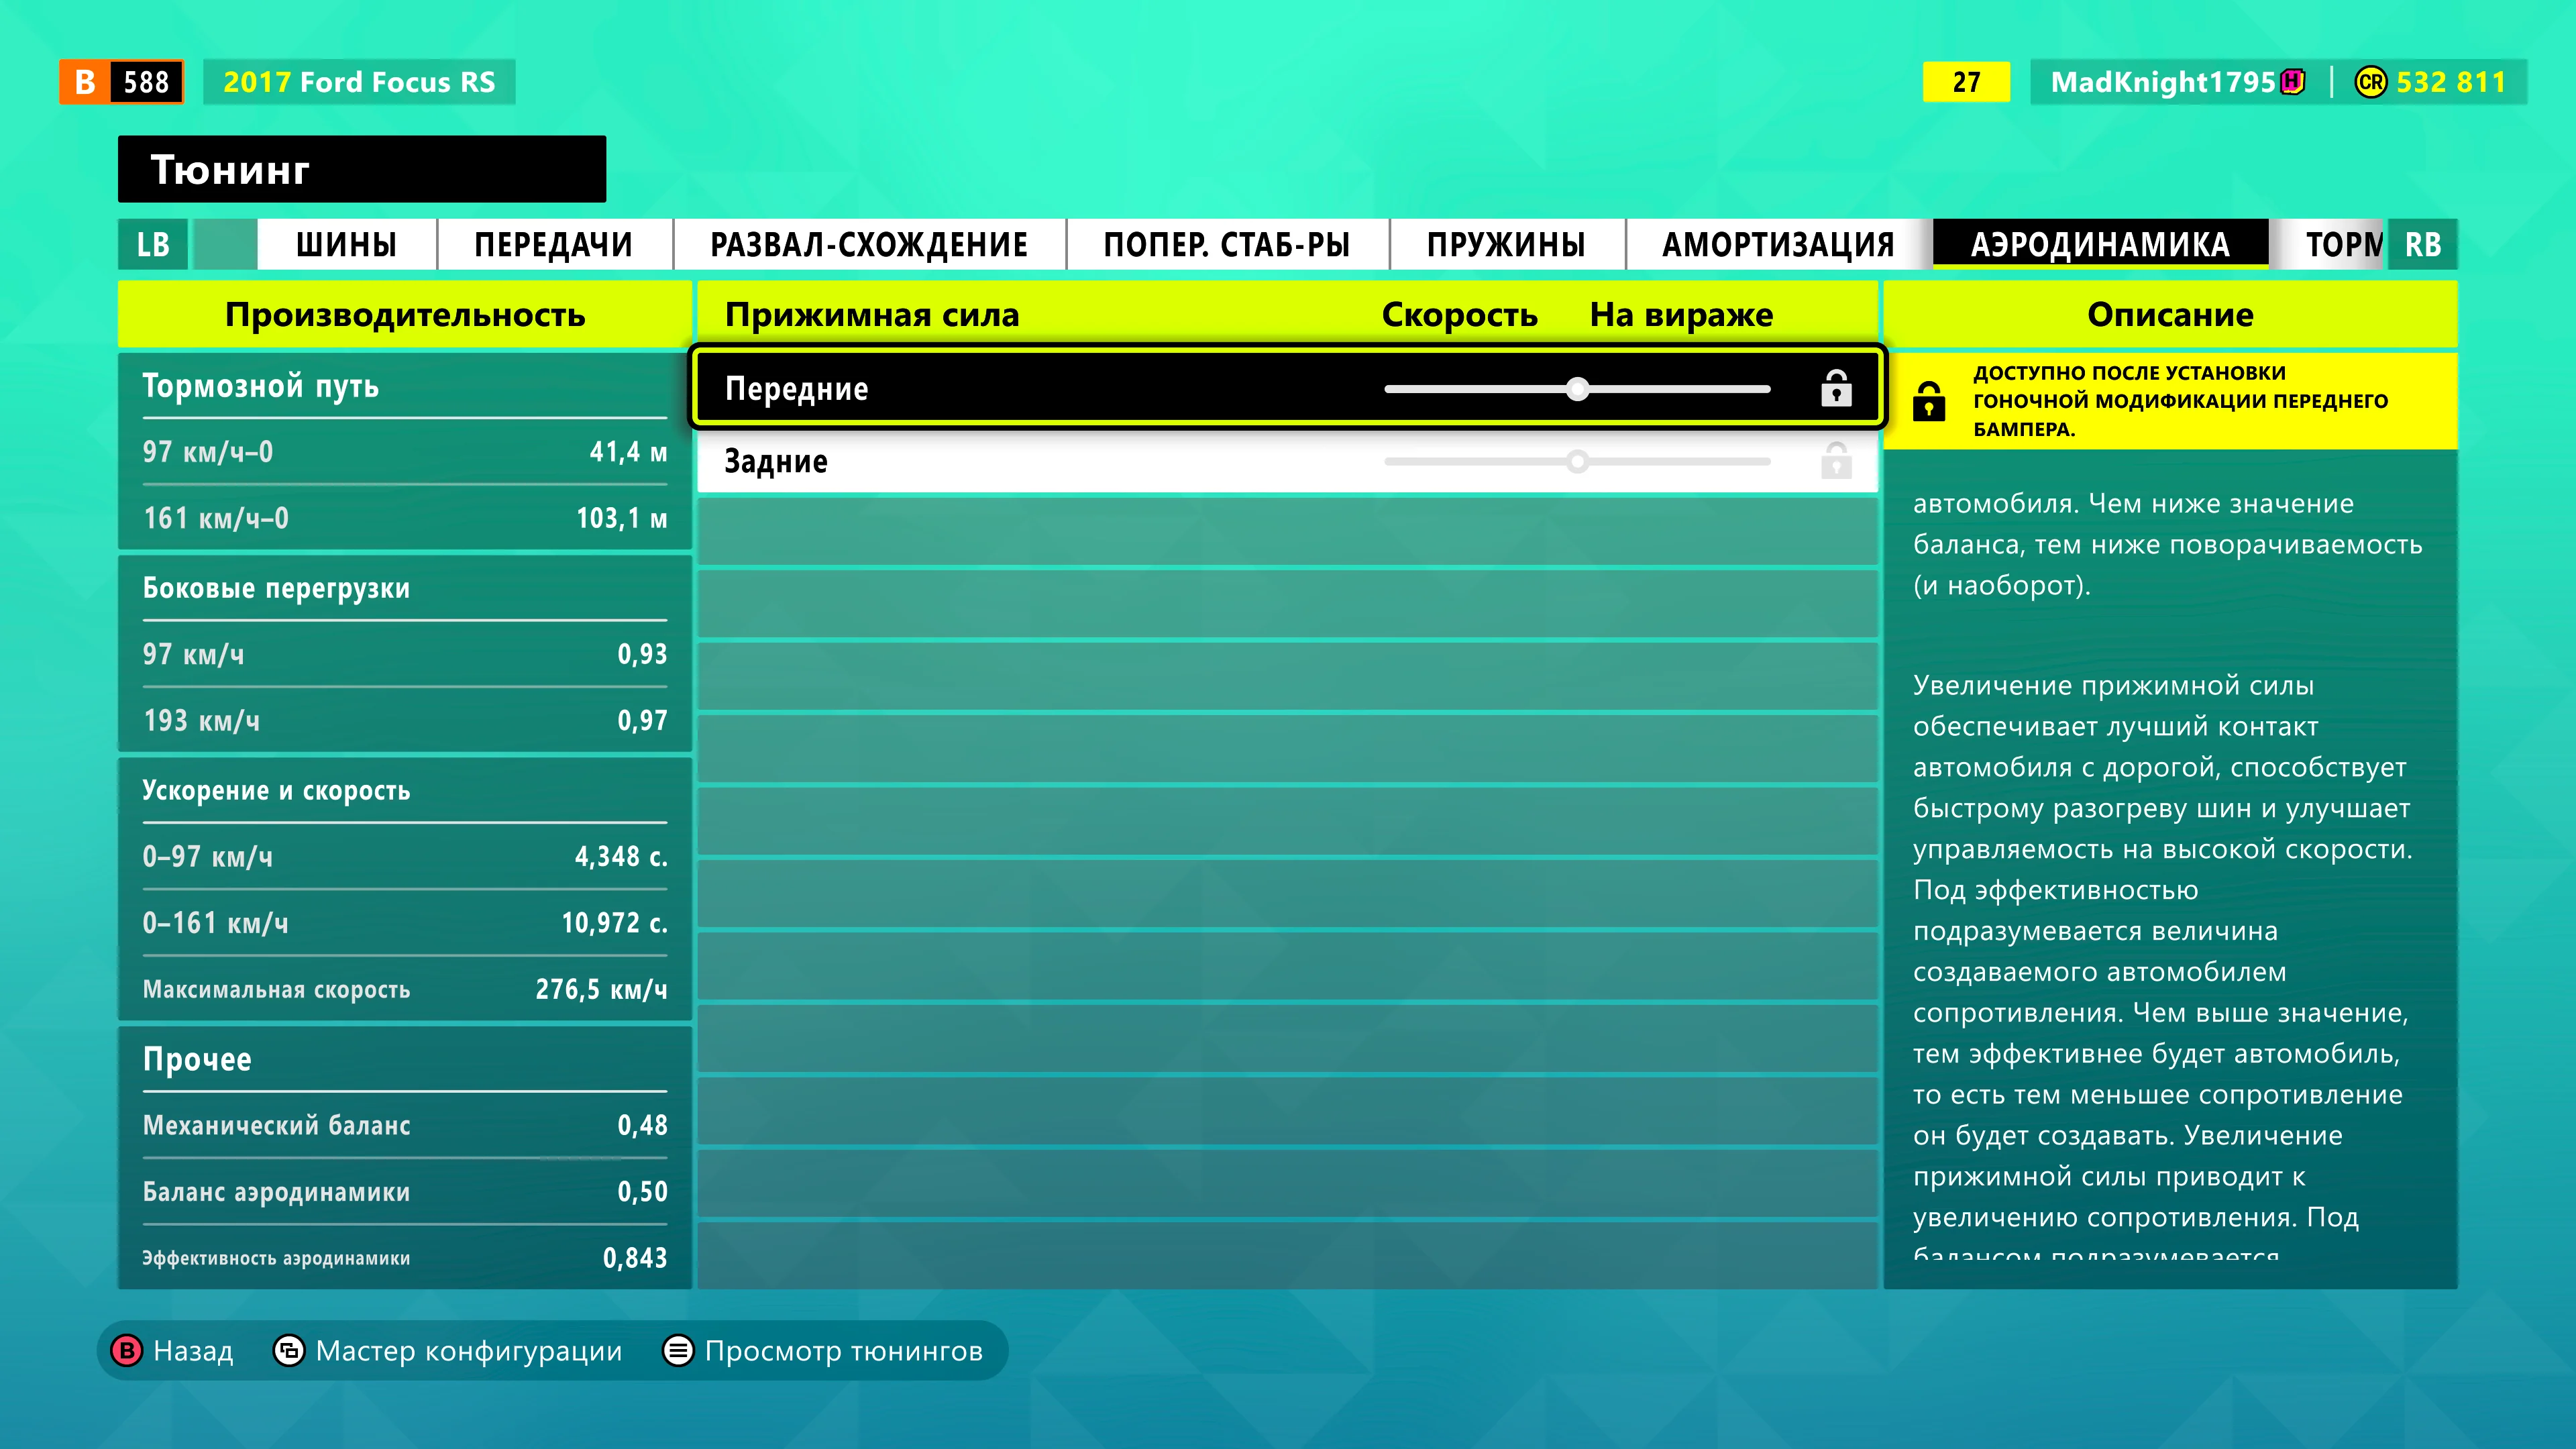This screenshot has height=1449, width=2576.
Task: Click the 97 км/ч–0 braking value 41,4 м
Action: (x=628, y=452)
